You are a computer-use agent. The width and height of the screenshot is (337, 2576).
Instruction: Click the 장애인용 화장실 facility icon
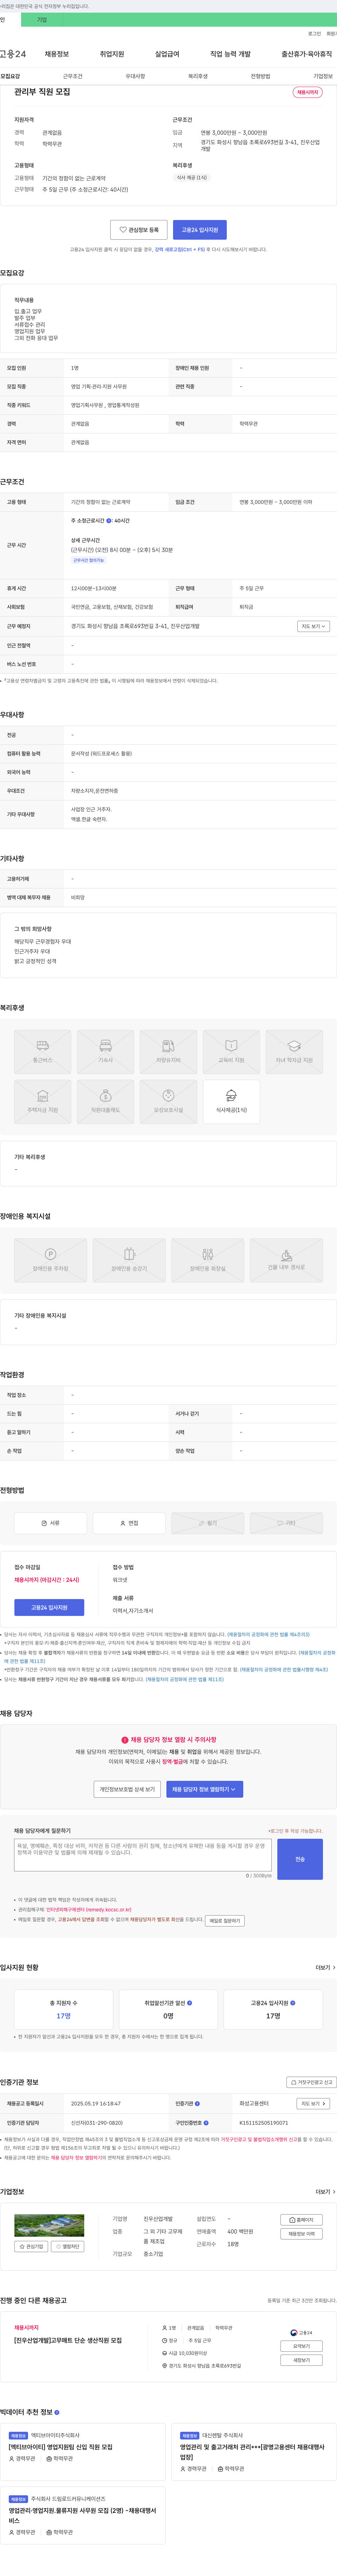pyautogui.click(x=208, y=1261)
